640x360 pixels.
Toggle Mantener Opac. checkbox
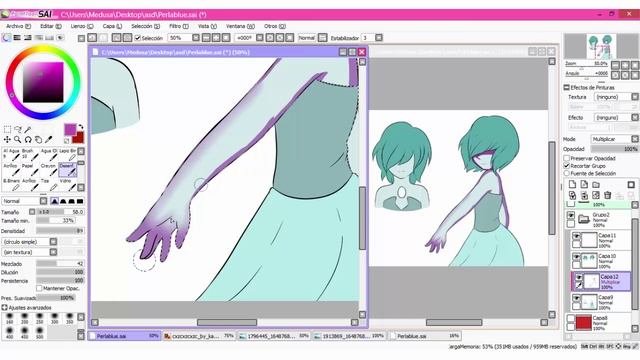point(39,289)
